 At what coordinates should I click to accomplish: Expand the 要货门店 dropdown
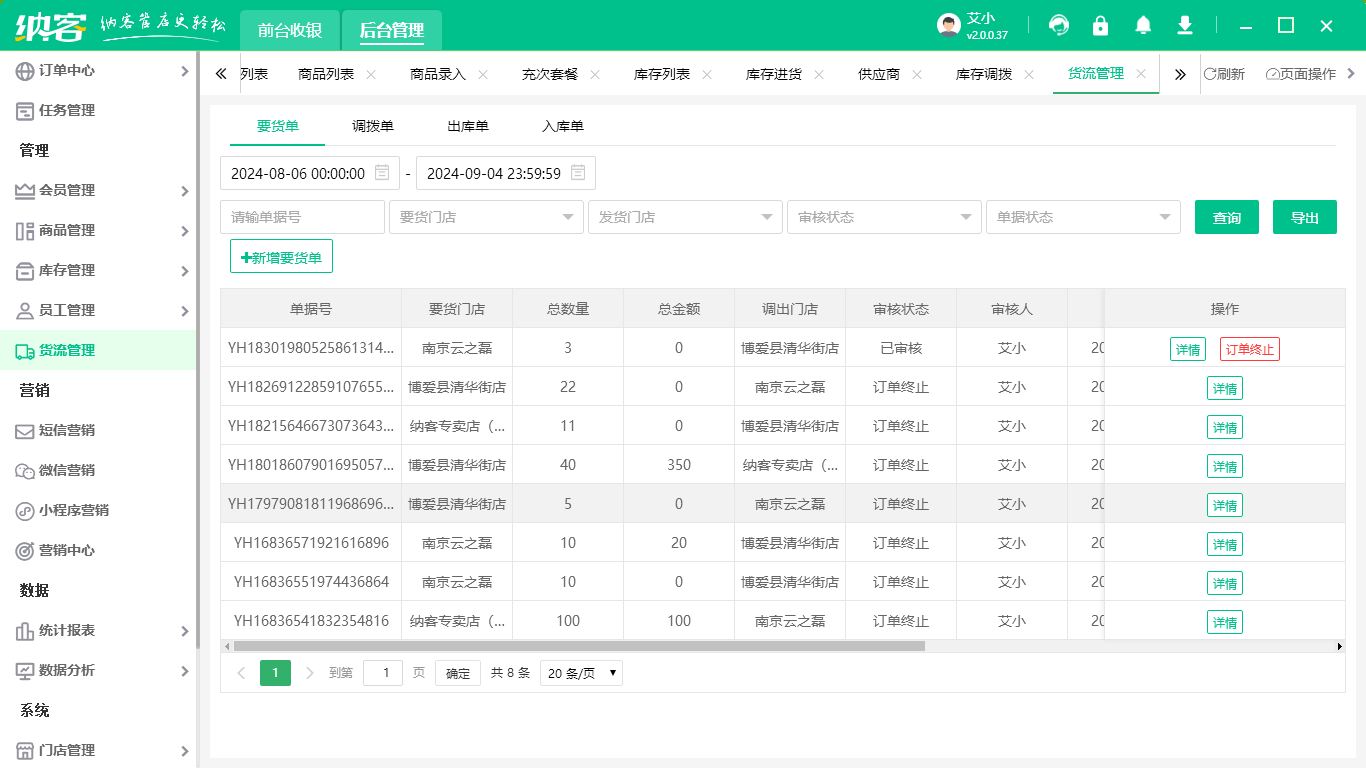point(486,217)
